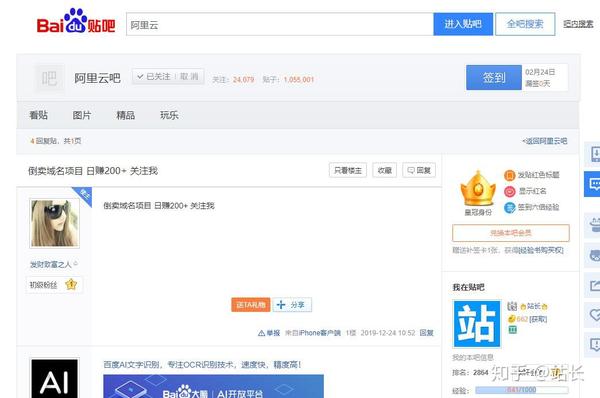Focus the search box containing 阿里云
600x398 pixels.
coord(280,24)
